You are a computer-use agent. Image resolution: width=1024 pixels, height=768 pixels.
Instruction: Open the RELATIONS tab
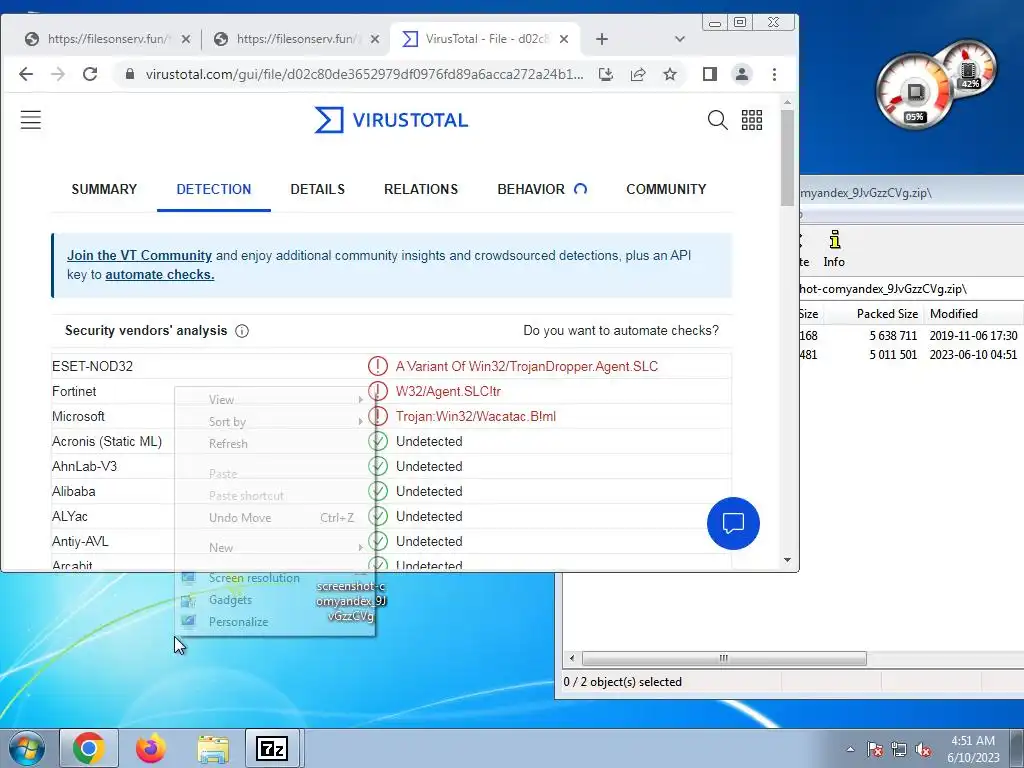pos(421,189)
